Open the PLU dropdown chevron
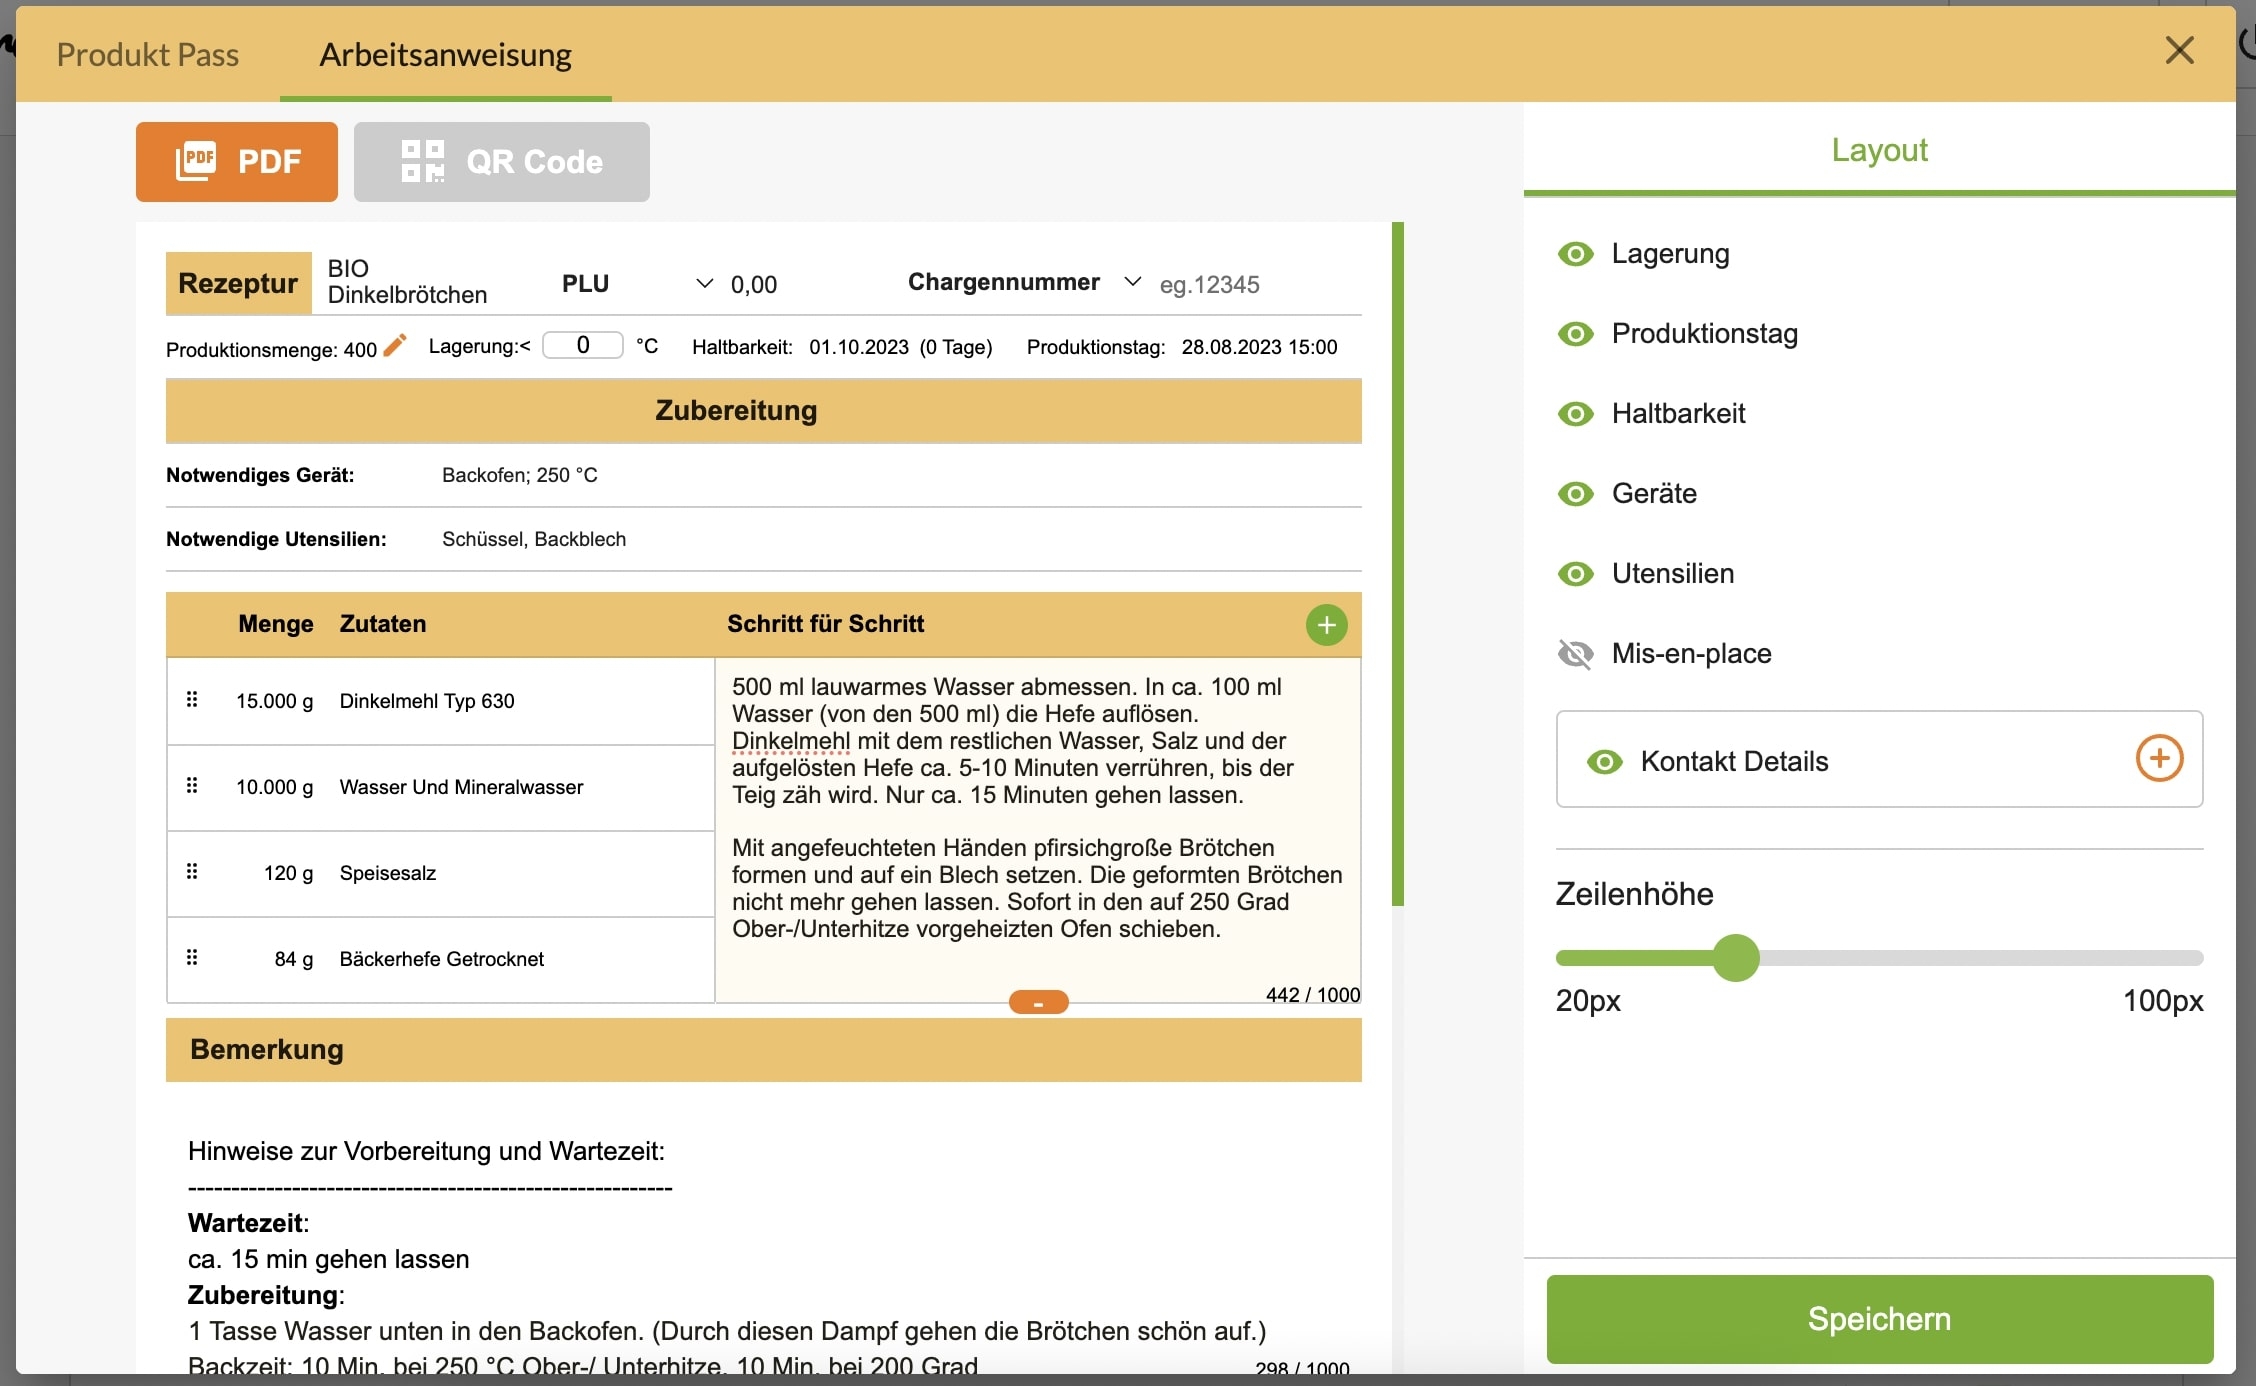The image size is (2256, 1386). pyautogui.click(x=704, y=284)
